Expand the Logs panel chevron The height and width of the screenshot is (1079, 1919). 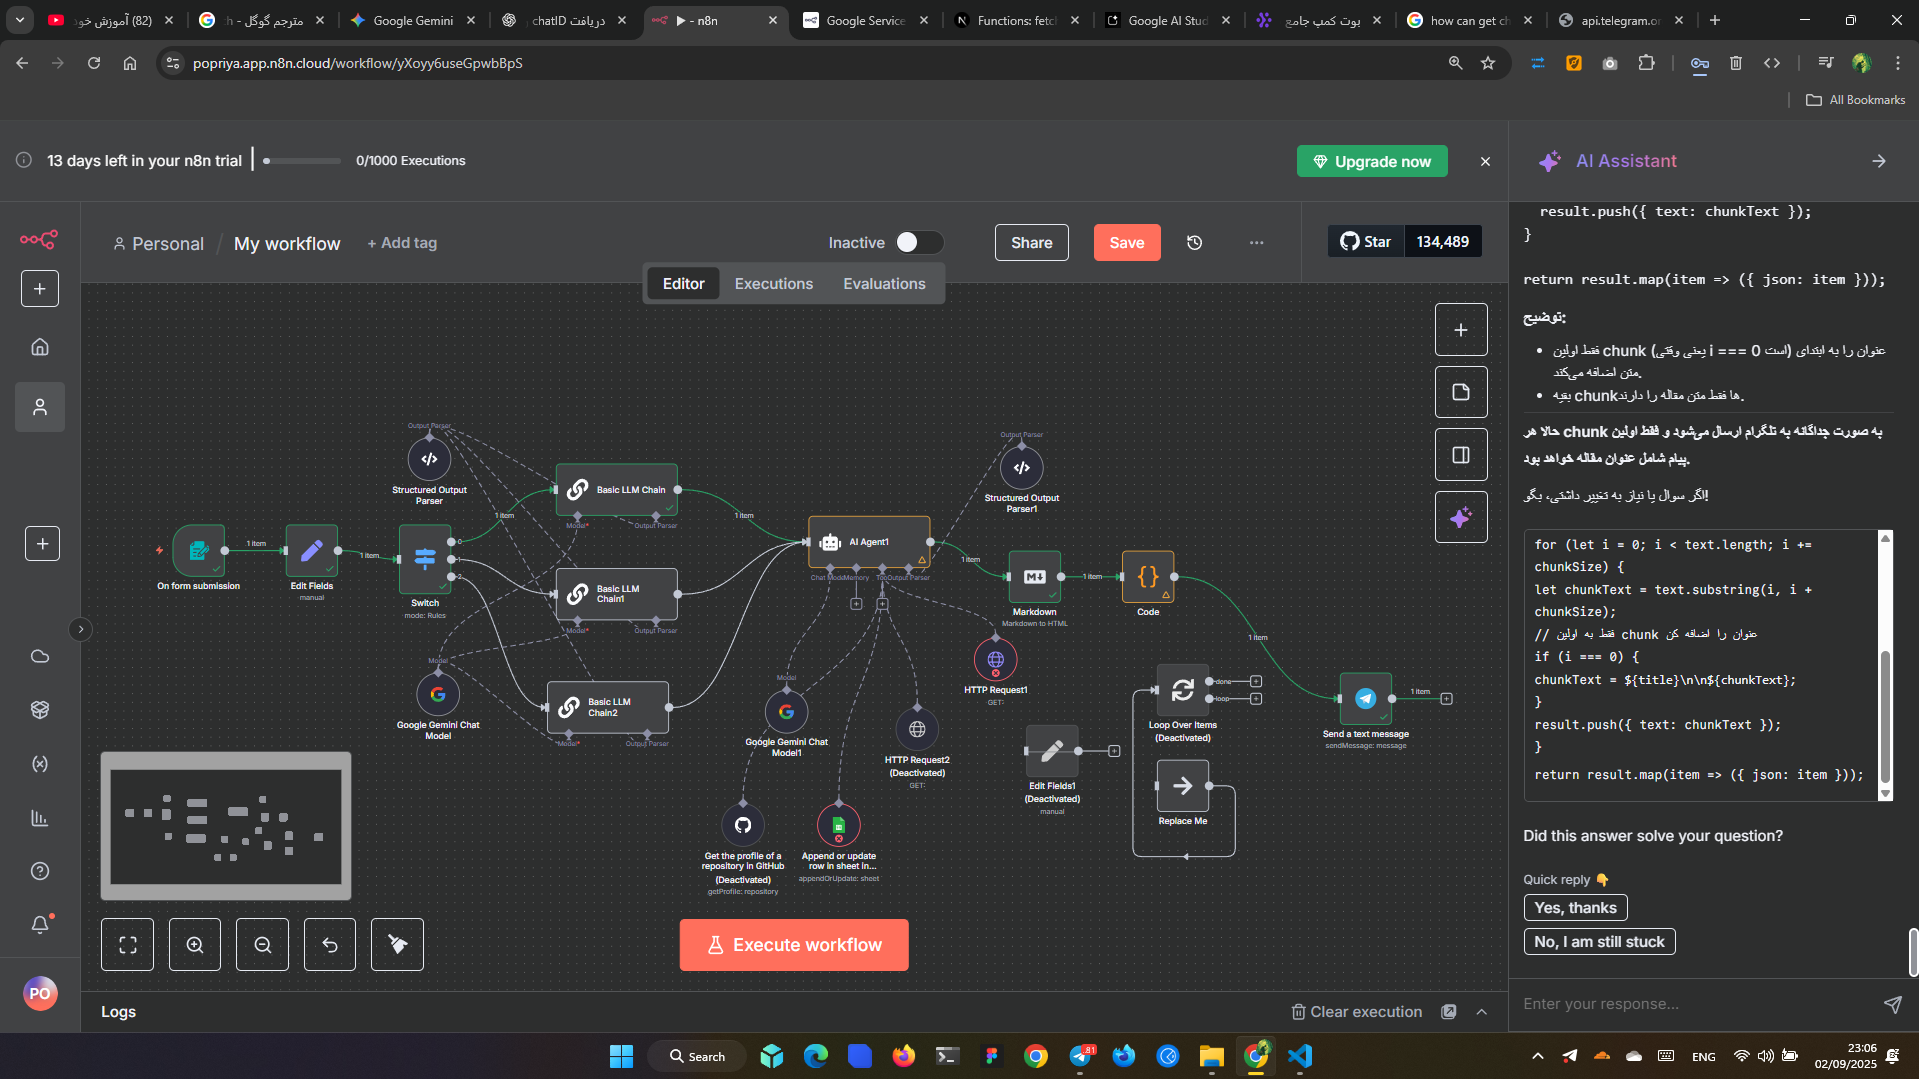point(1481,1012)
